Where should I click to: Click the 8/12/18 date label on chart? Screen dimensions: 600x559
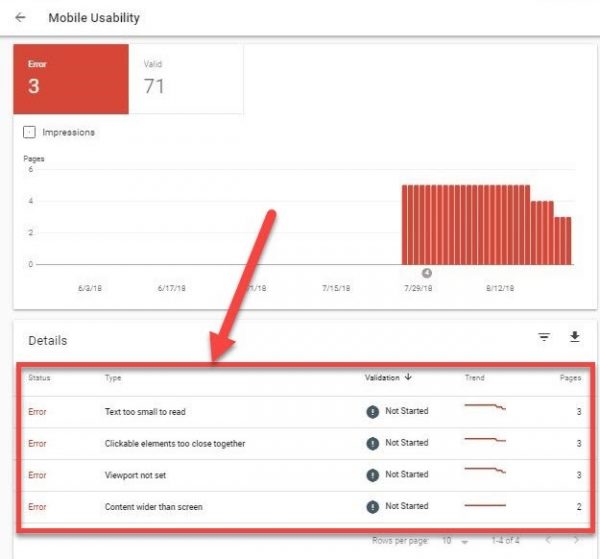tap(500, 288)
